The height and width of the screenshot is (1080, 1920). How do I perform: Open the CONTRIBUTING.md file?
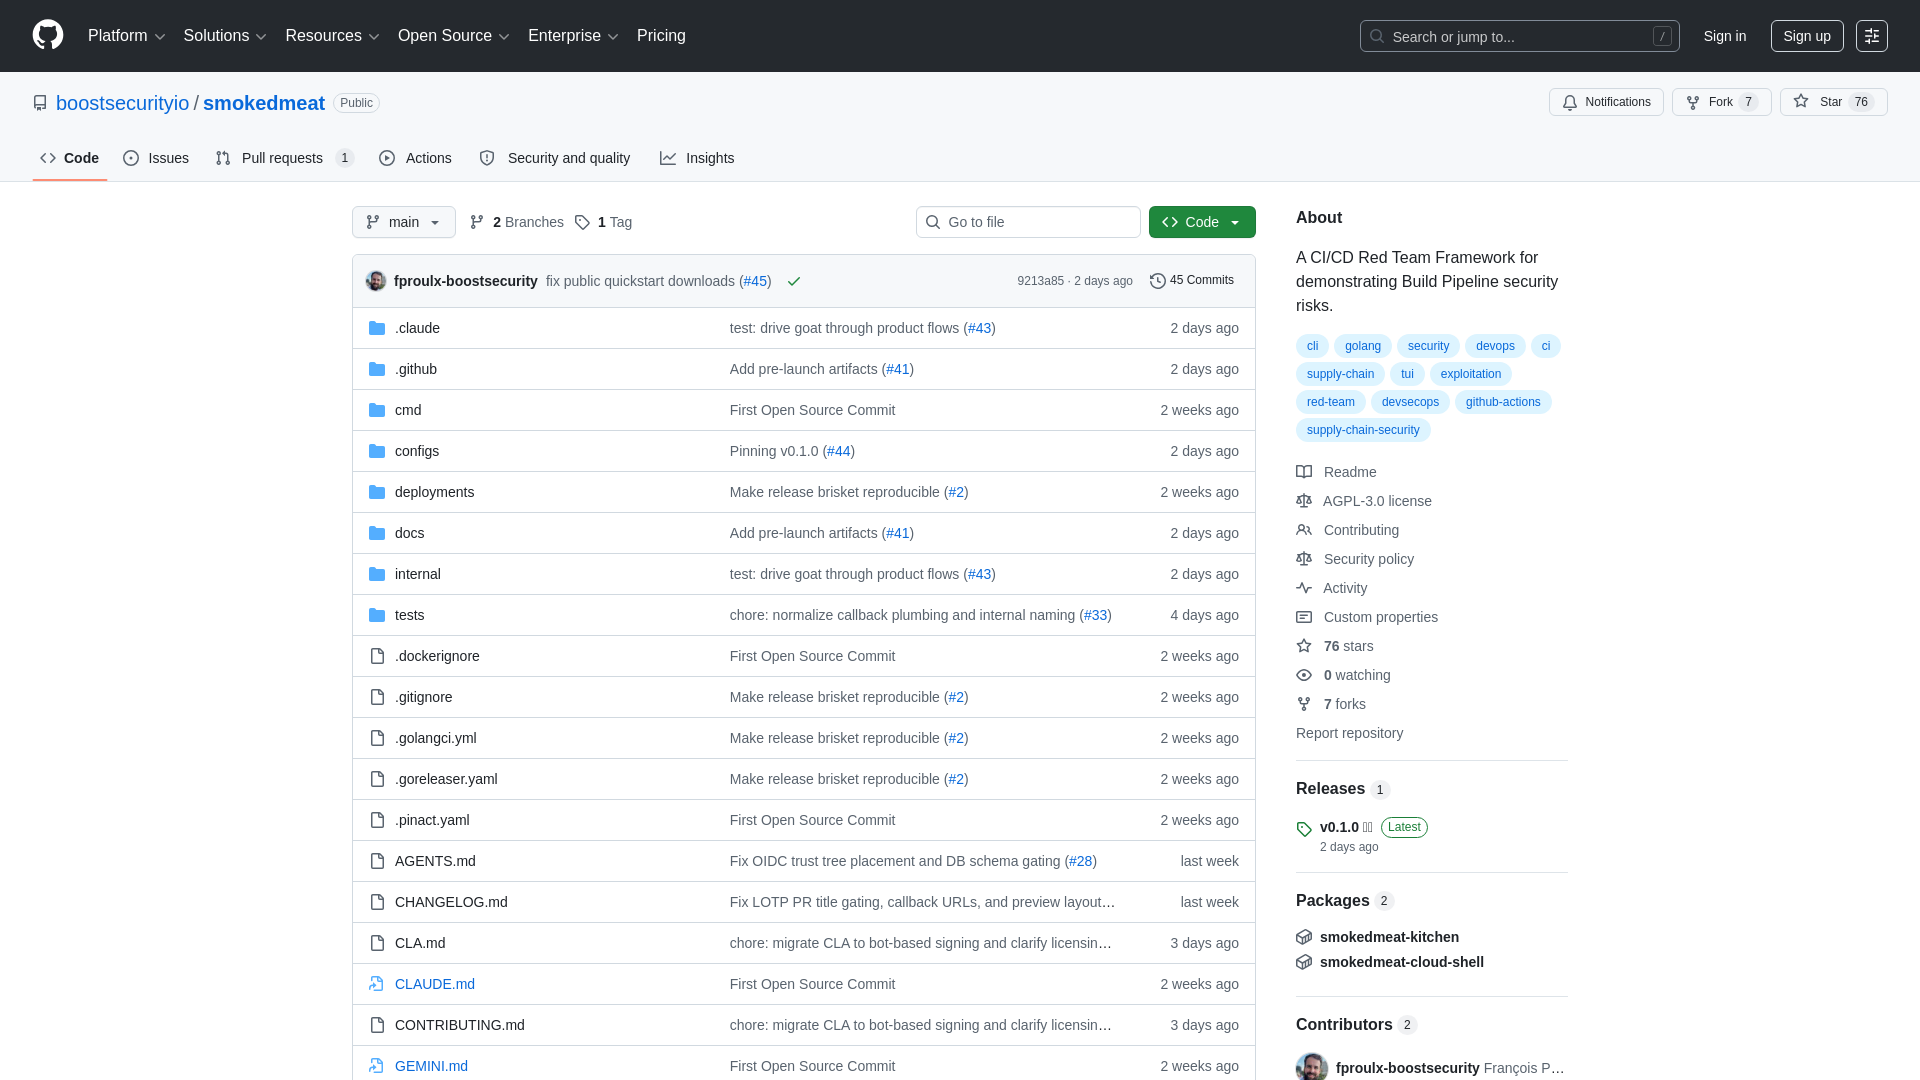click(x=459, y=1025)
